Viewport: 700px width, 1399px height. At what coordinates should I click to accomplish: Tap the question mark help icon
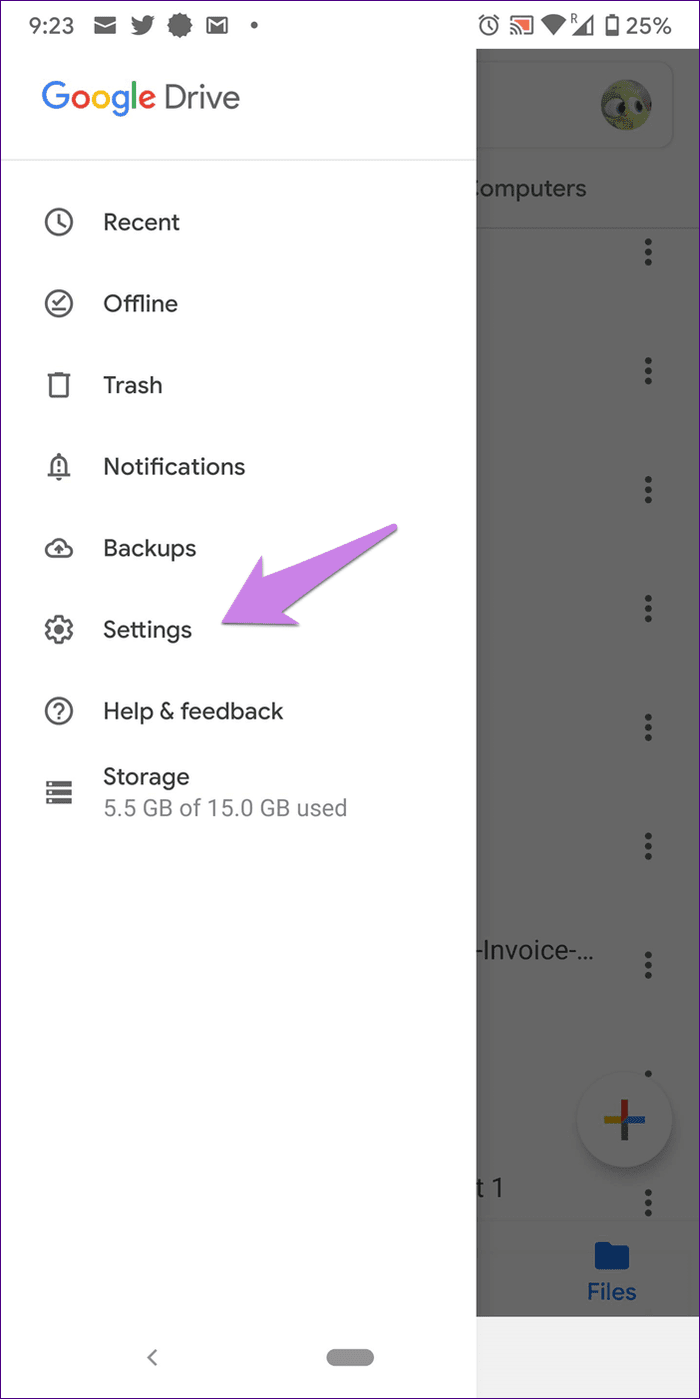59,711
